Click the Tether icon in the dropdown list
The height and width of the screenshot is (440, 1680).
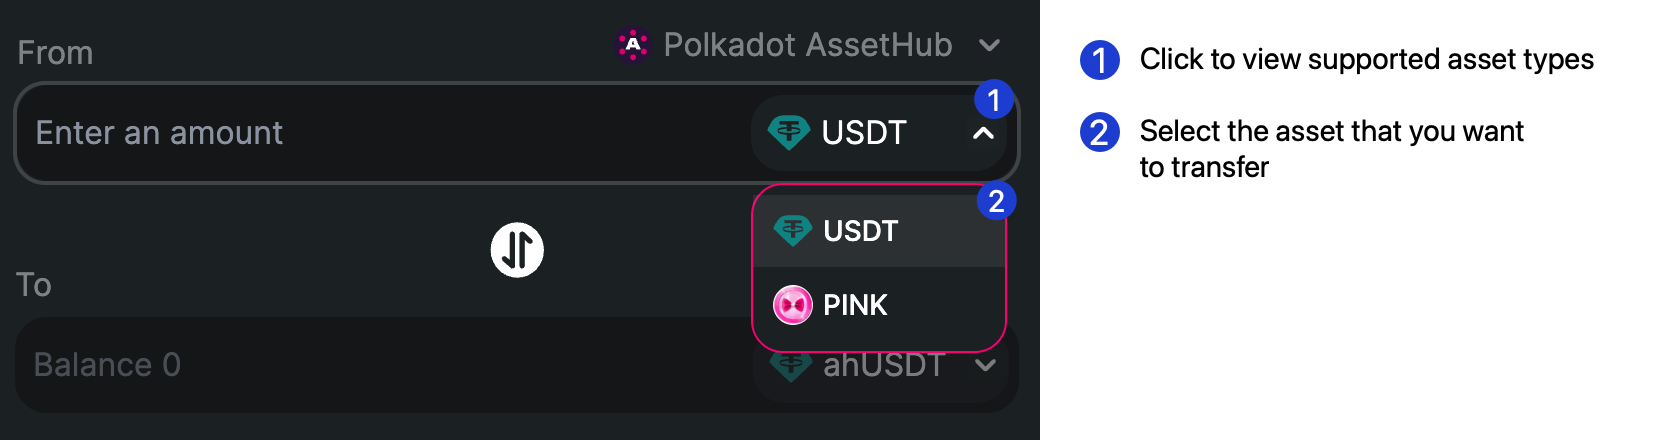[793, 231]
